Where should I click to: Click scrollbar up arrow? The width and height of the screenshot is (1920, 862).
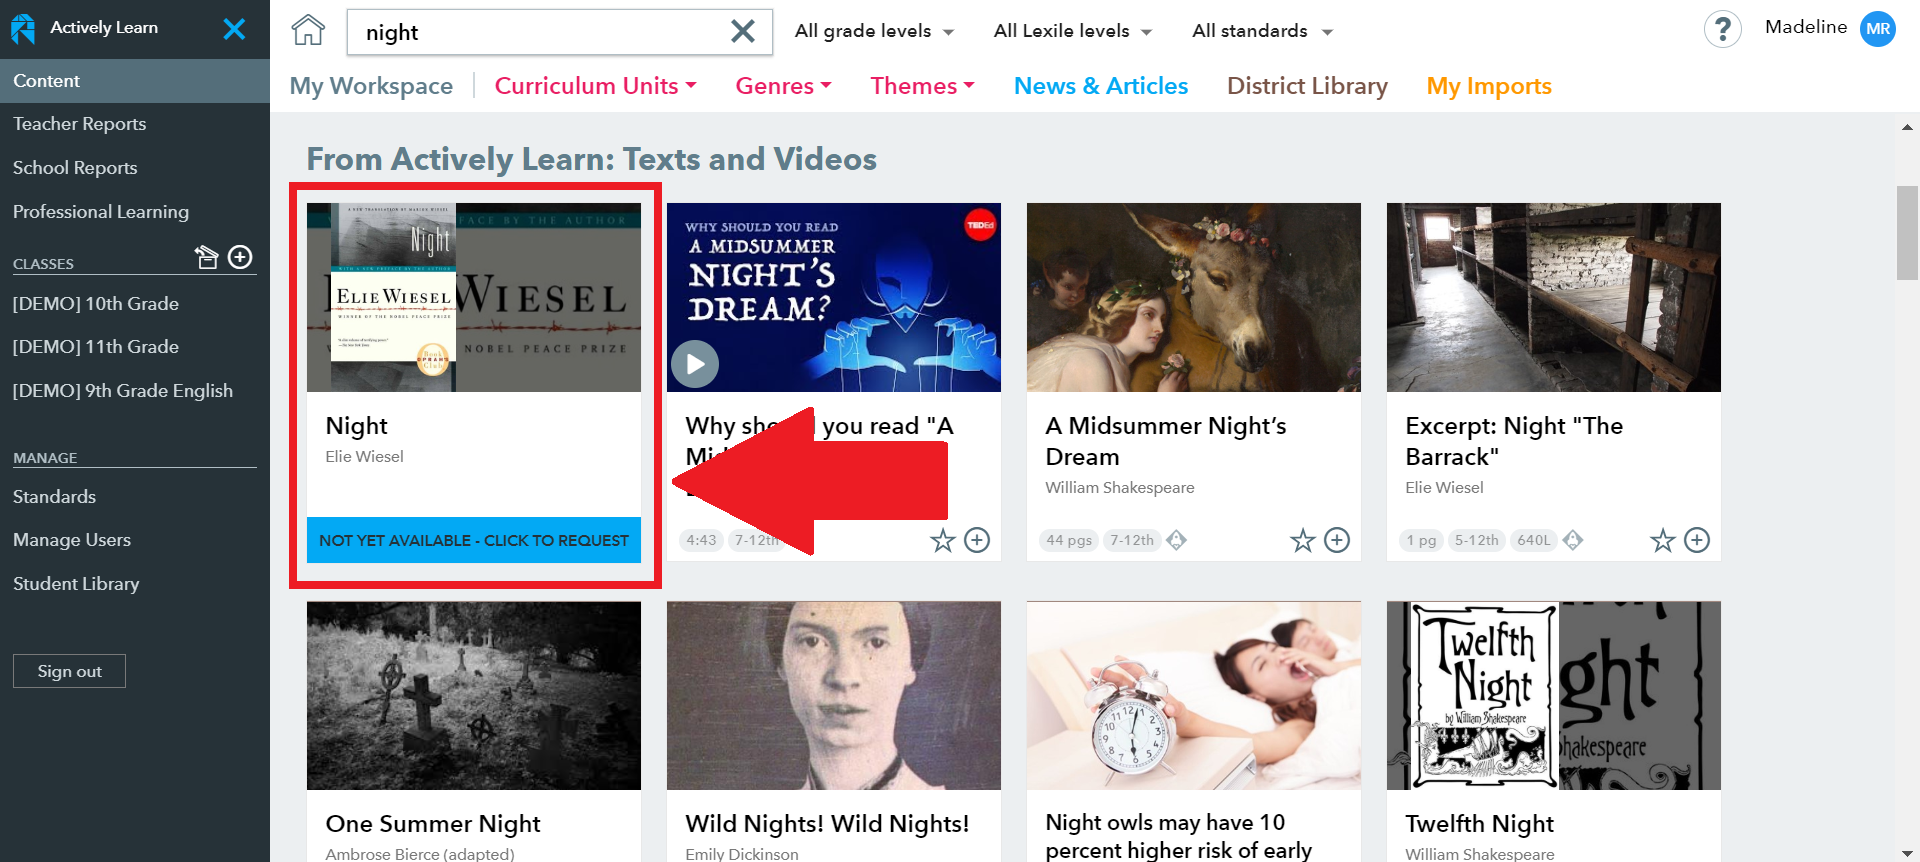pyautogui.click(x=1907, y=127)
